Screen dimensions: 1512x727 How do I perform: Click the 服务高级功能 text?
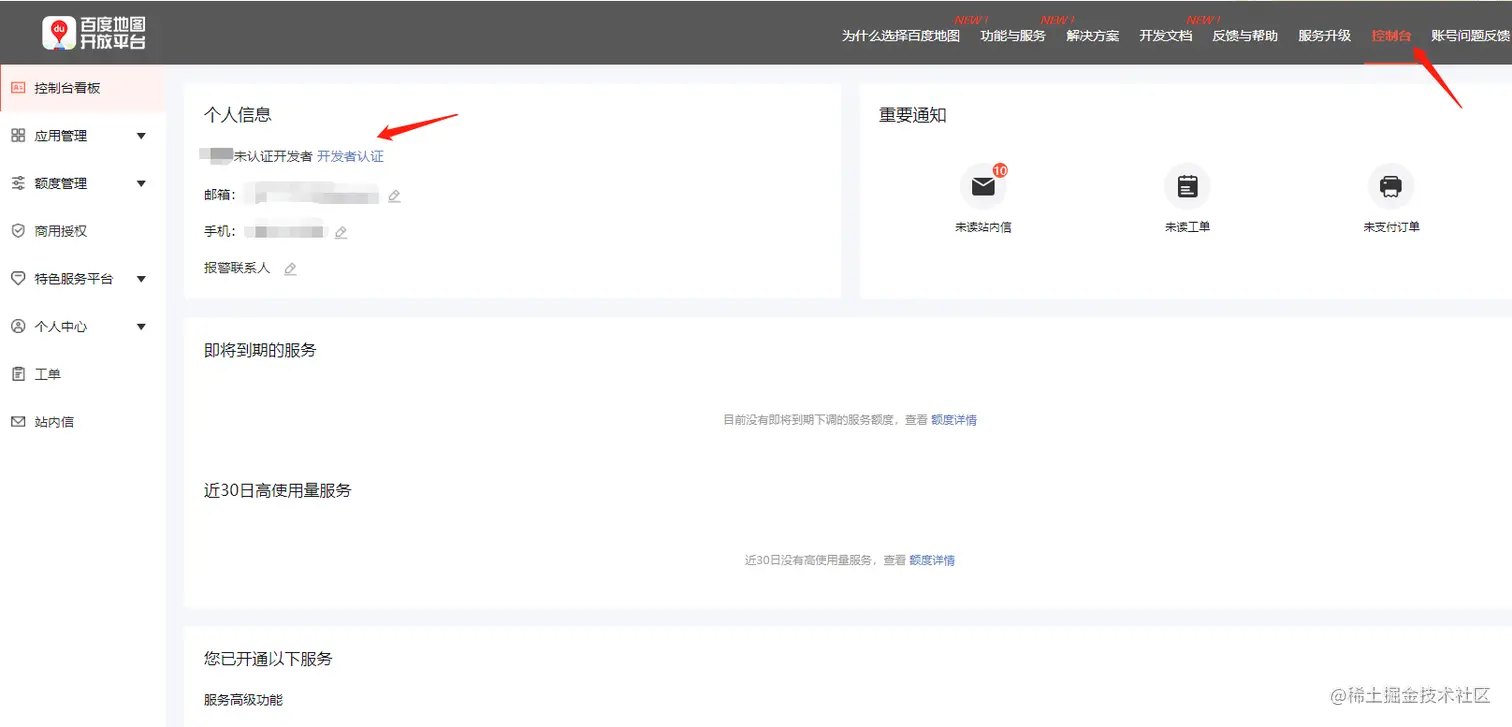(x=243, y=700)
